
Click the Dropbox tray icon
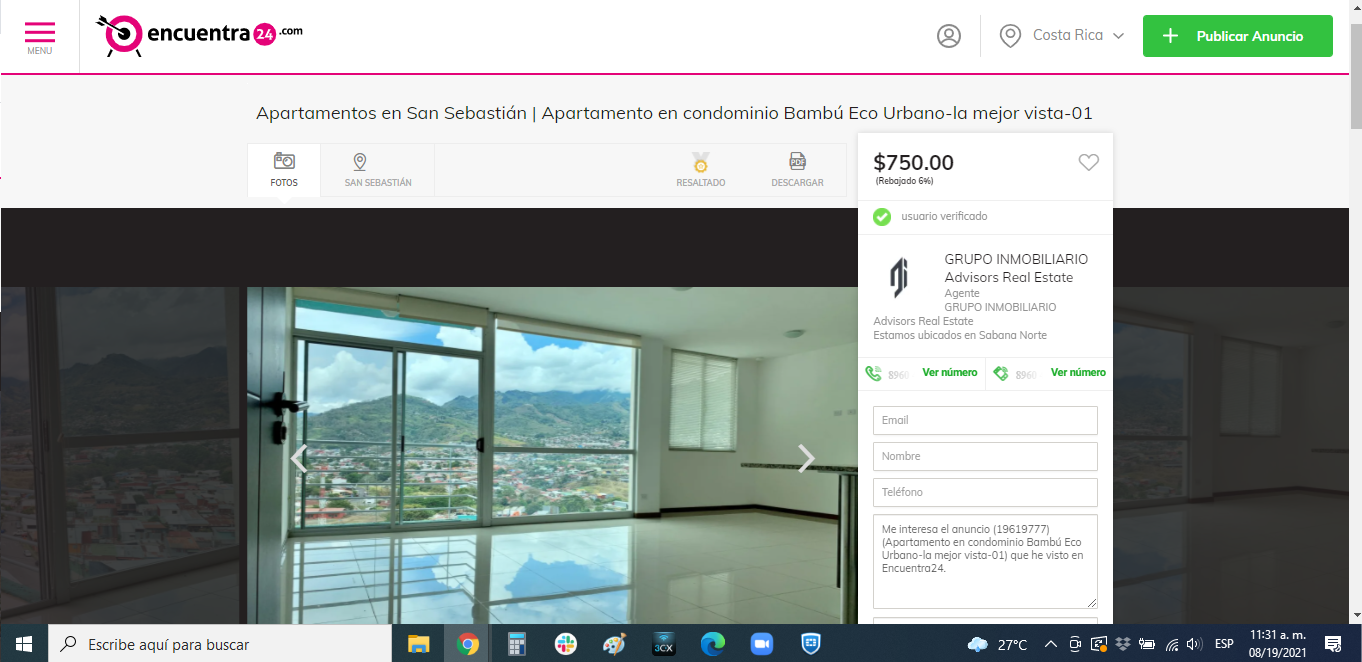[x=1123, y=644]
